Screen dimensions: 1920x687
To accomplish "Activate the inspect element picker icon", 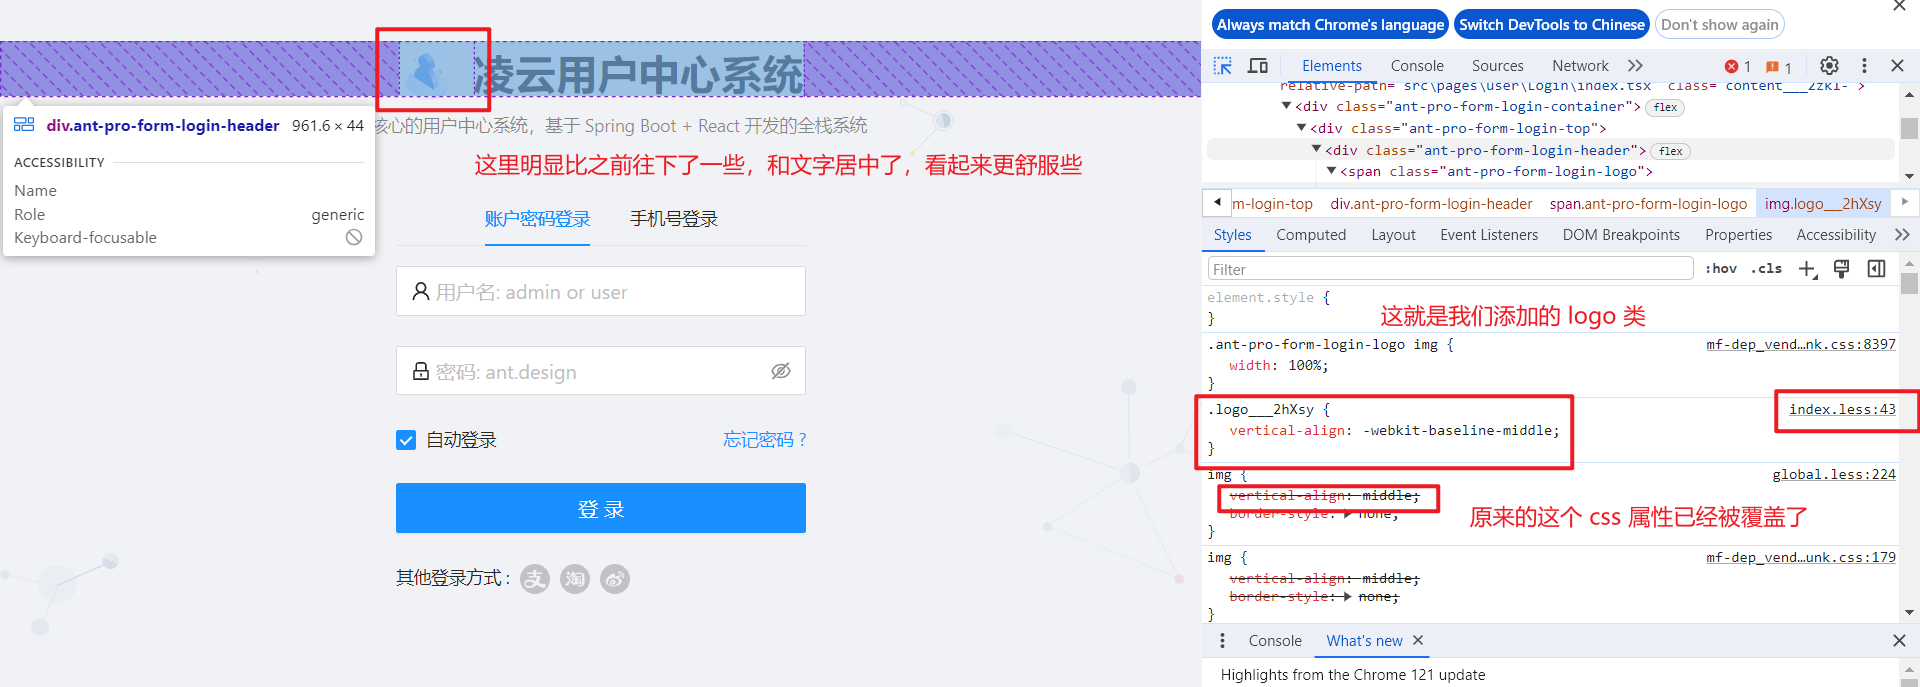I will [x=1222, y=66].
